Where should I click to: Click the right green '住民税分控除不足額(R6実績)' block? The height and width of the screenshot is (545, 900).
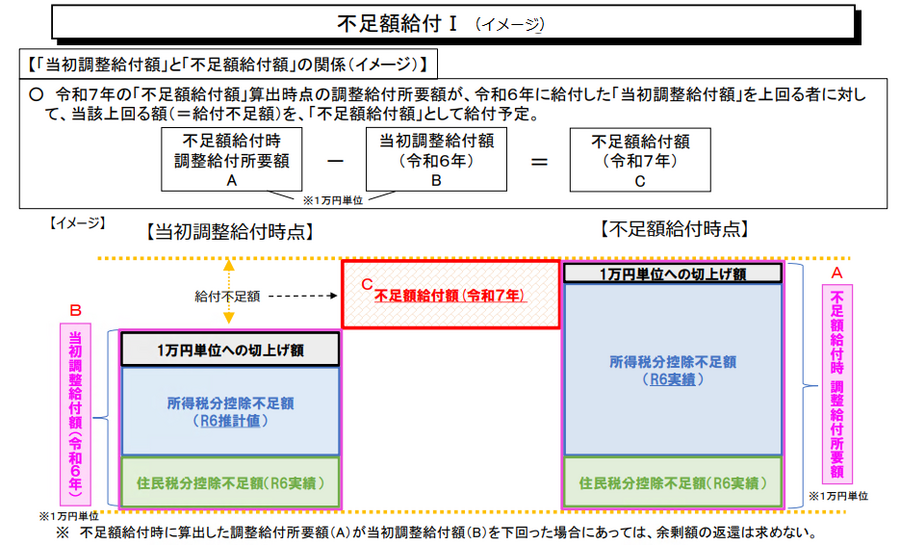[x=673, y=483]
